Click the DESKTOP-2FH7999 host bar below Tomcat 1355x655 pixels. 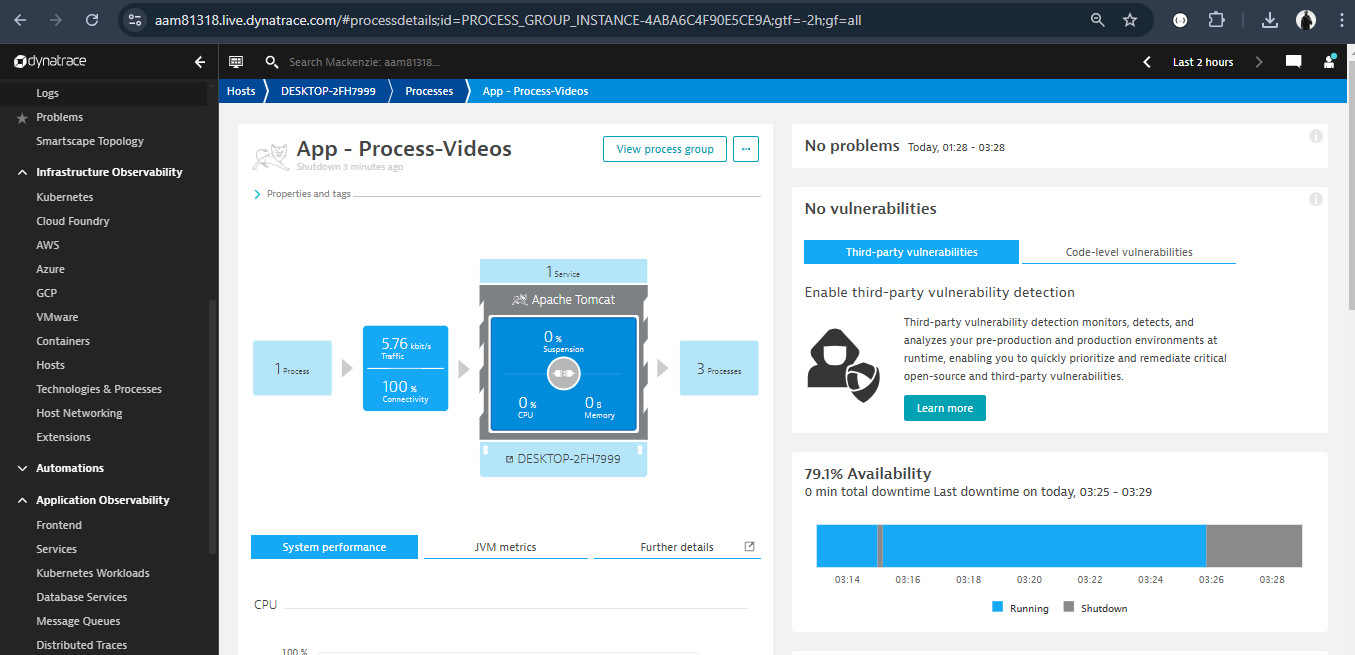pos(563,459)
